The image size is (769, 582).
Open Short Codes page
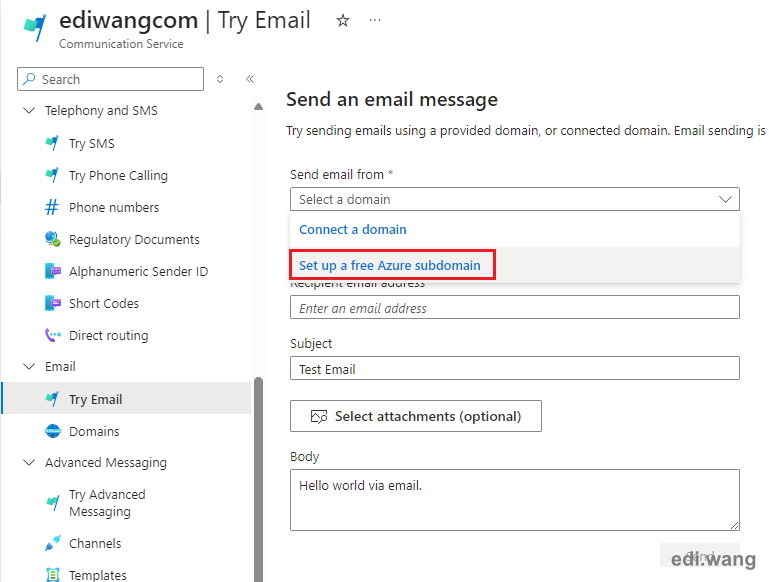point(104,304)
